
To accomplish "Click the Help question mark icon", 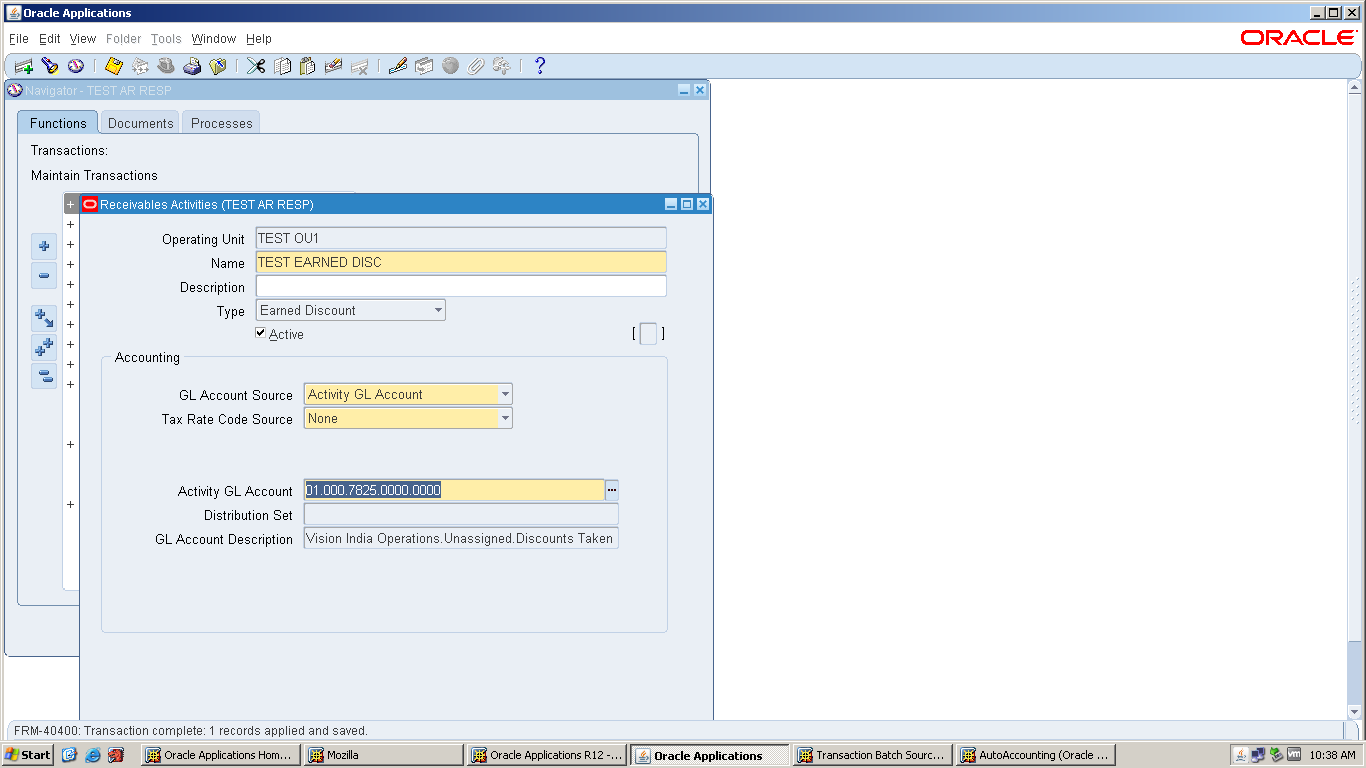I will pos(540,65).
